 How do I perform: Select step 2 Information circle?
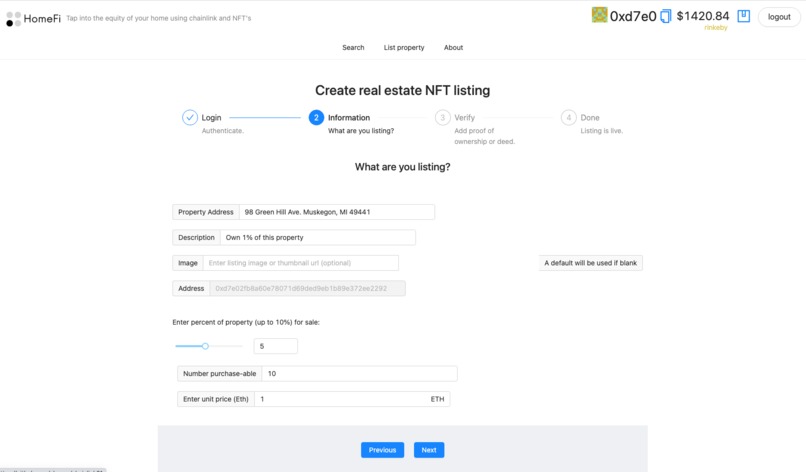tap(316, 117)
